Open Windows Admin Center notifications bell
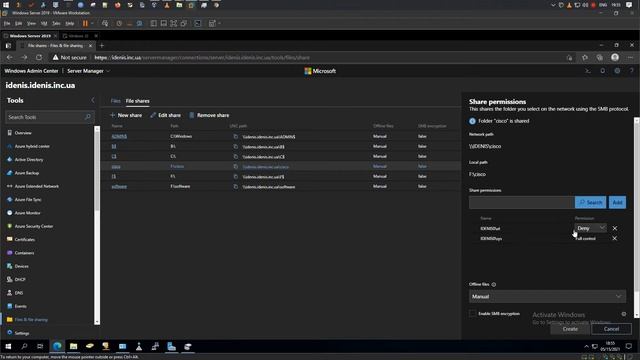Screen dimensions: 640x360 click(x=602, y=71)
